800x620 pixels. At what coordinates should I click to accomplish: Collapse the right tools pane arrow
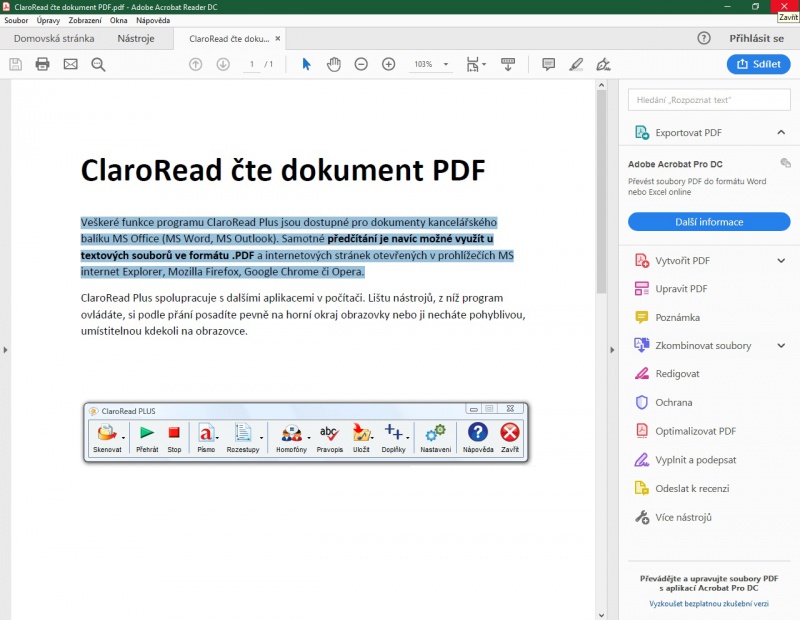click(x=612, y=350)
